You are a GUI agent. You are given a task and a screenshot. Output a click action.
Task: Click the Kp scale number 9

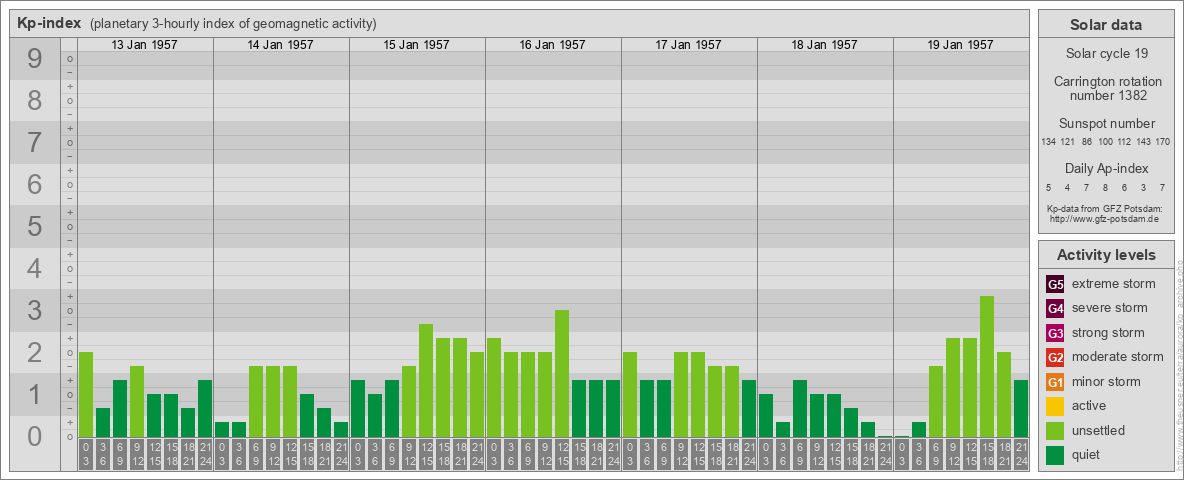click(x=35, y=59)
